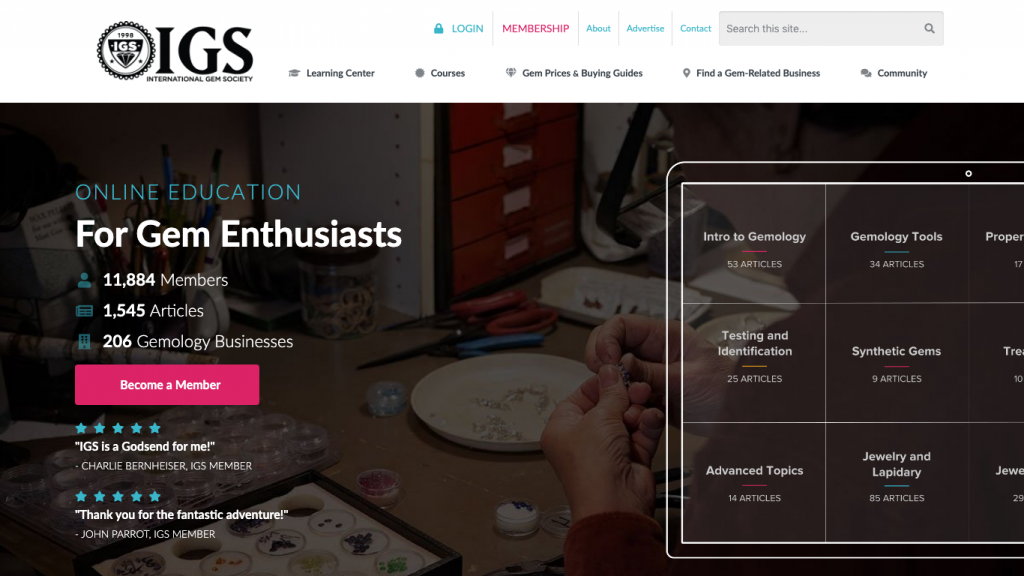This screenshot has width=1024, height=576.
Task: Open the Contact link
Action: [x=696, y=29]
